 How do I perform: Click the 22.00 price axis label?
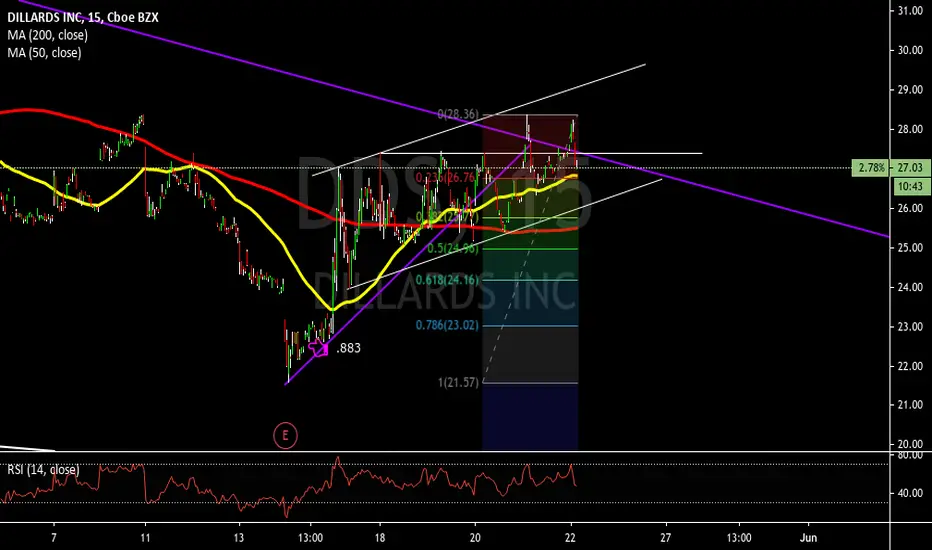coord(910,366)
